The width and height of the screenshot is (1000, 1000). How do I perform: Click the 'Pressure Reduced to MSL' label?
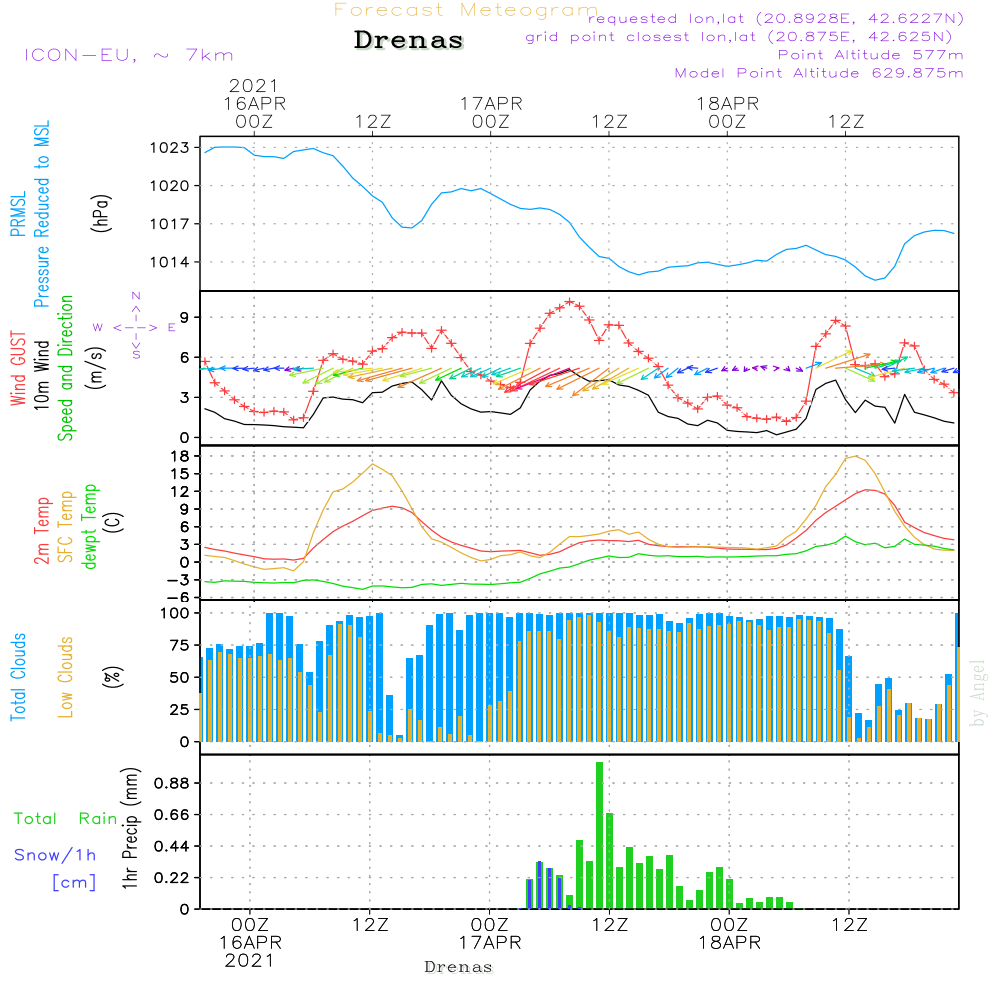tap(41, 214)
